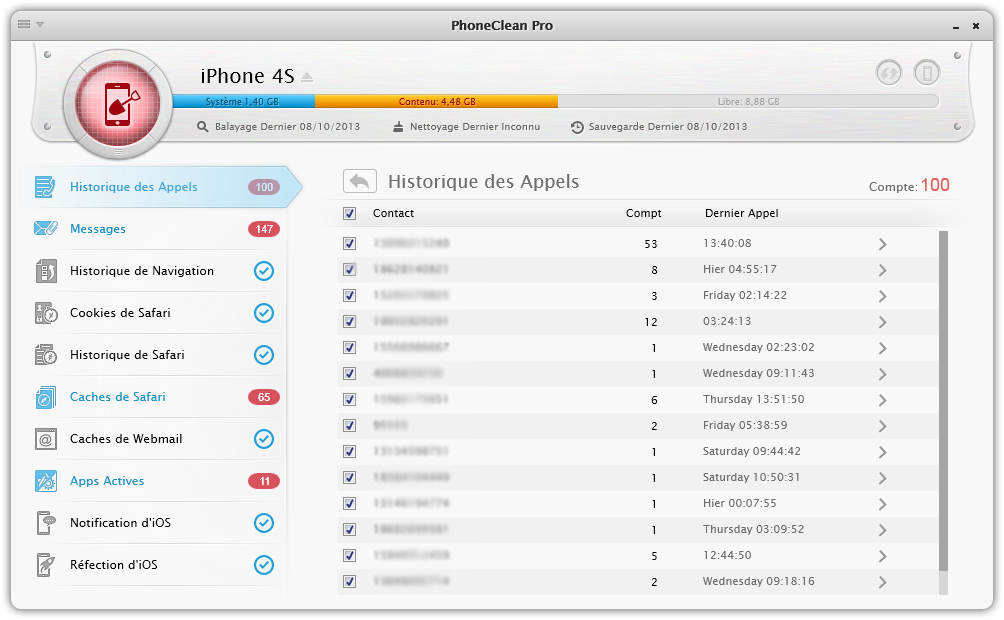Viewport: 1004px width, 620px height.
Task: Click the 147 badge next to Messages
Action: point(264,229)
